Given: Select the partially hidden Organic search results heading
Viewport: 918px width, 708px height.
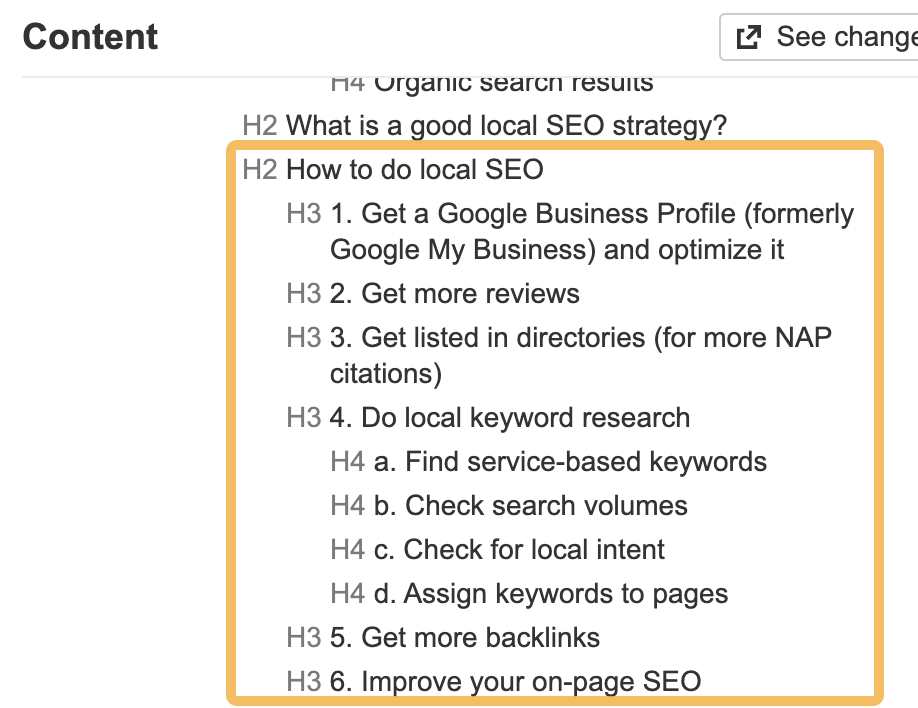Looking at the screenshot, I should coord(513,83).
